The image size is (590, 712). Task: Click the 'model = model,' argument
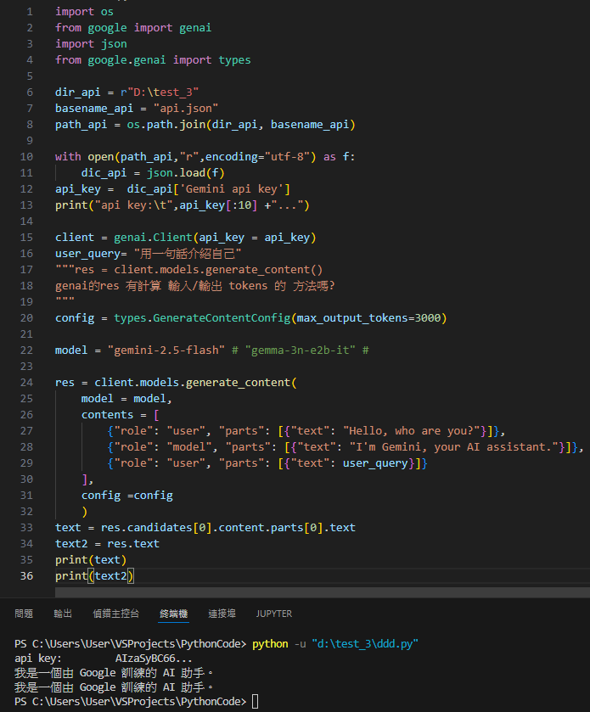(x=127, y=399)
